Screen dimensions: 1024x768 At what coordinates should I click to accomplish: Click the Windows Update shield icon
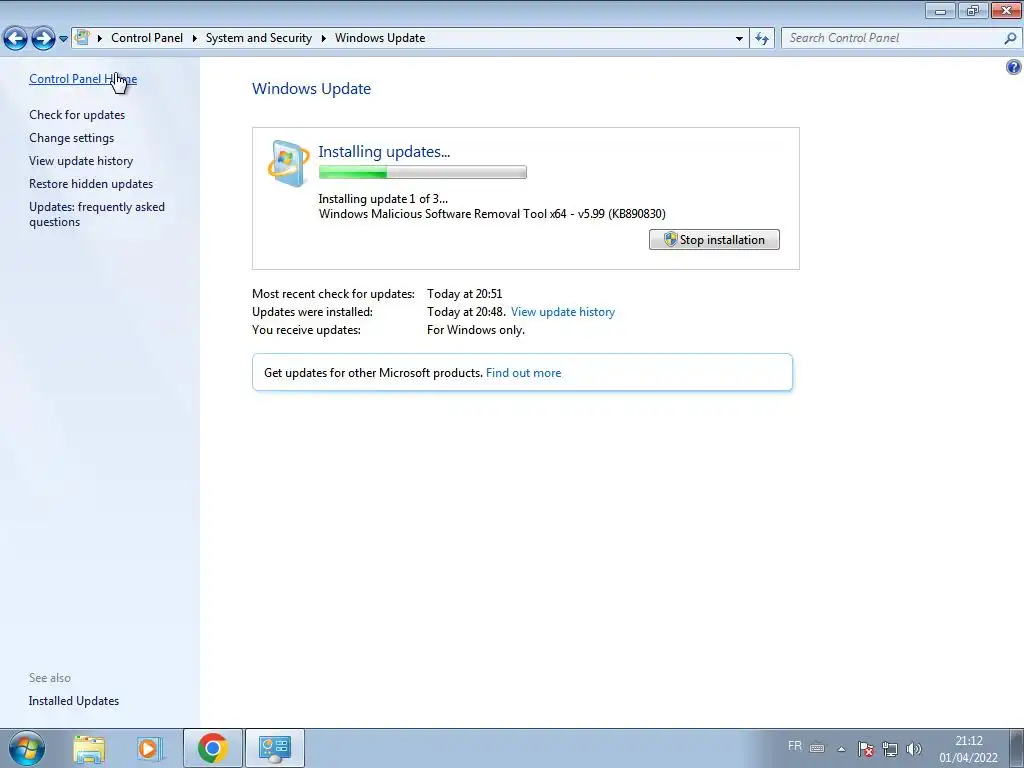click(x=288, y=163)
